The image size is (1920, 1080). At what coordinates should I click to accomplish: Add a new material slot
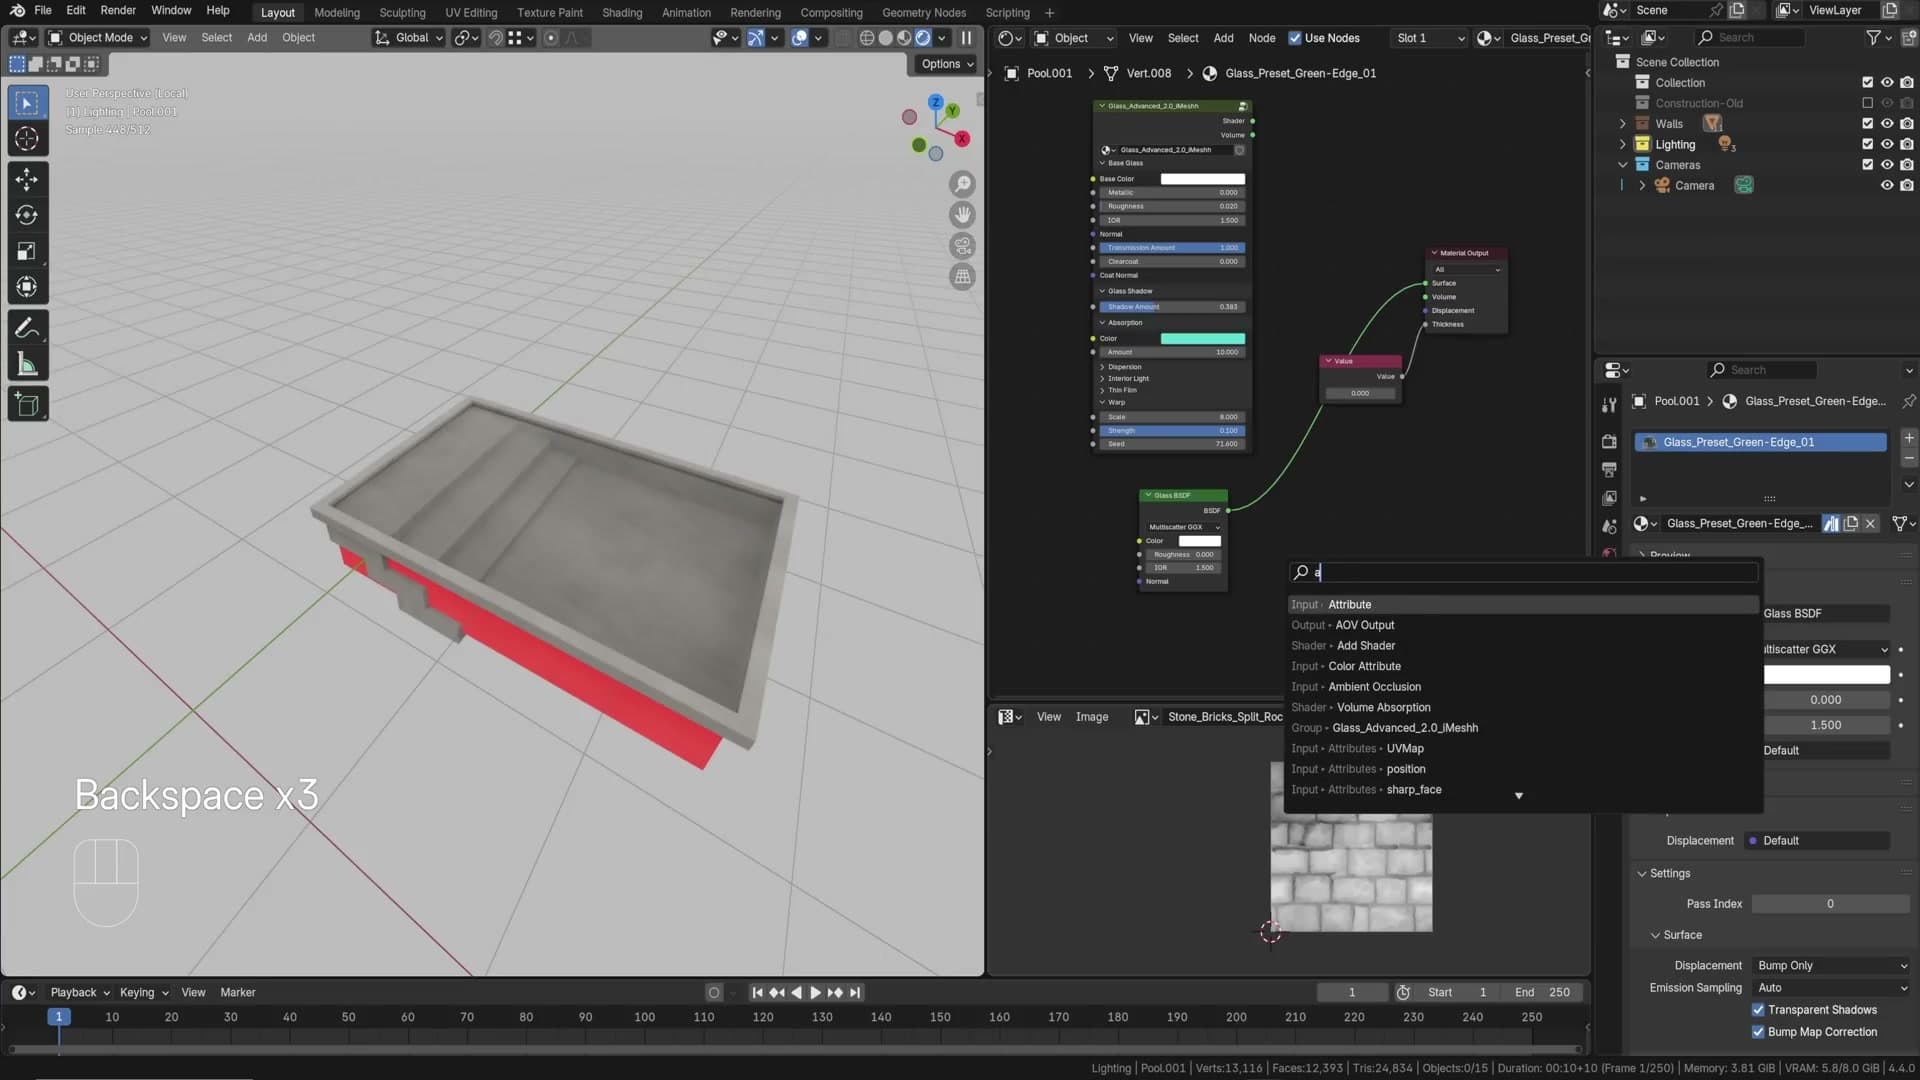[x=1909, y=438]
